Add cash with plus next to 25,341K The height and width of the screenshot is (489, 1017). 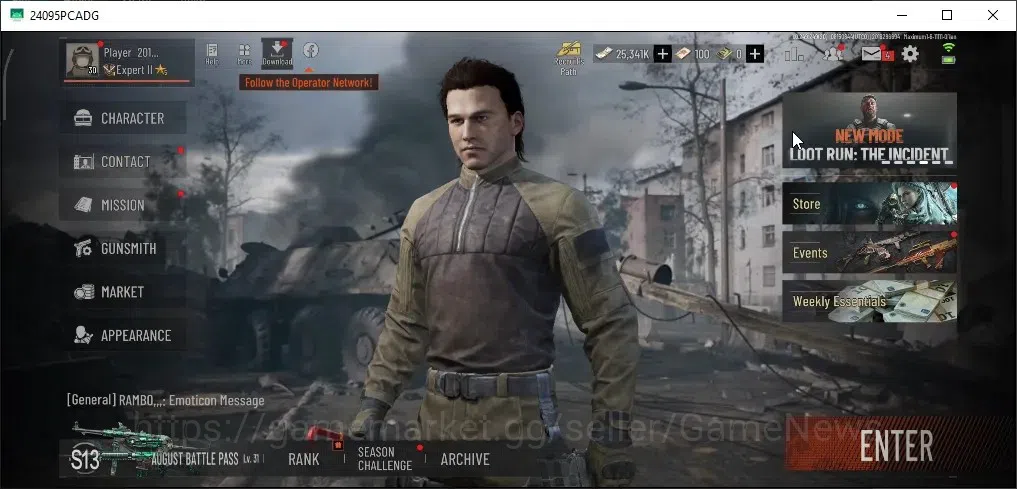662,54
